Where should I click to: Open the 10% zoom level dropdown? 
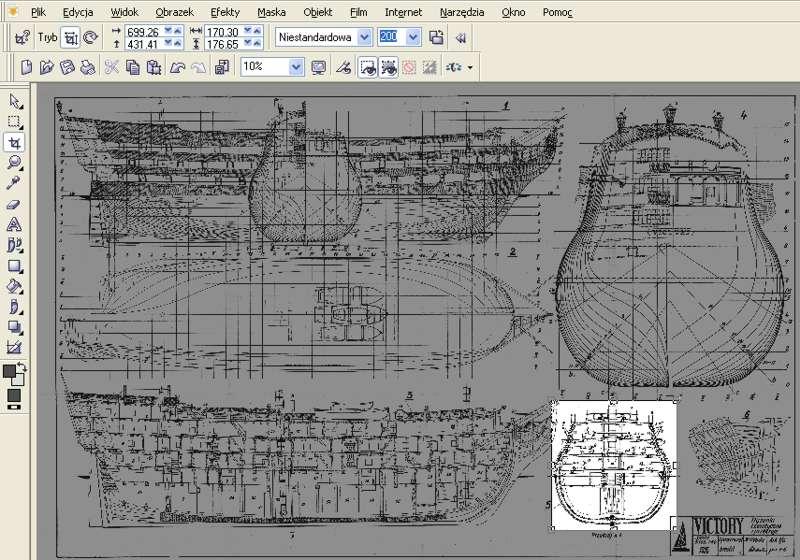296,67
